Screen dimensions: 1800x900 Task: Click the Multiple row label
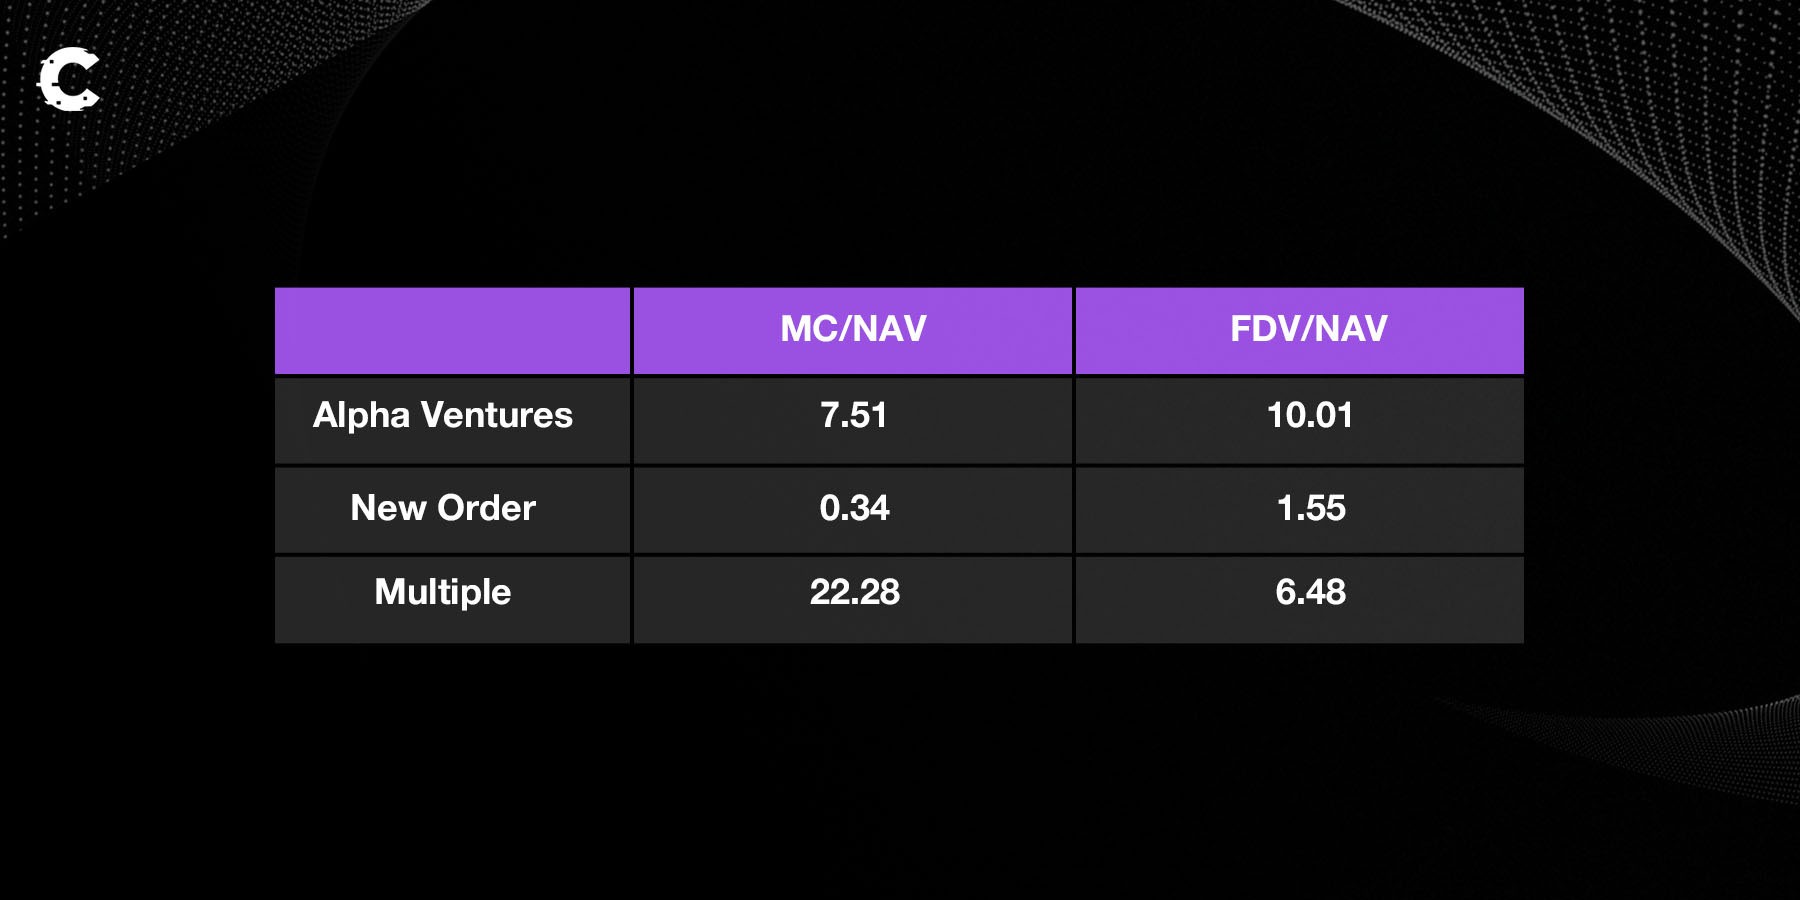coord(442,592)
